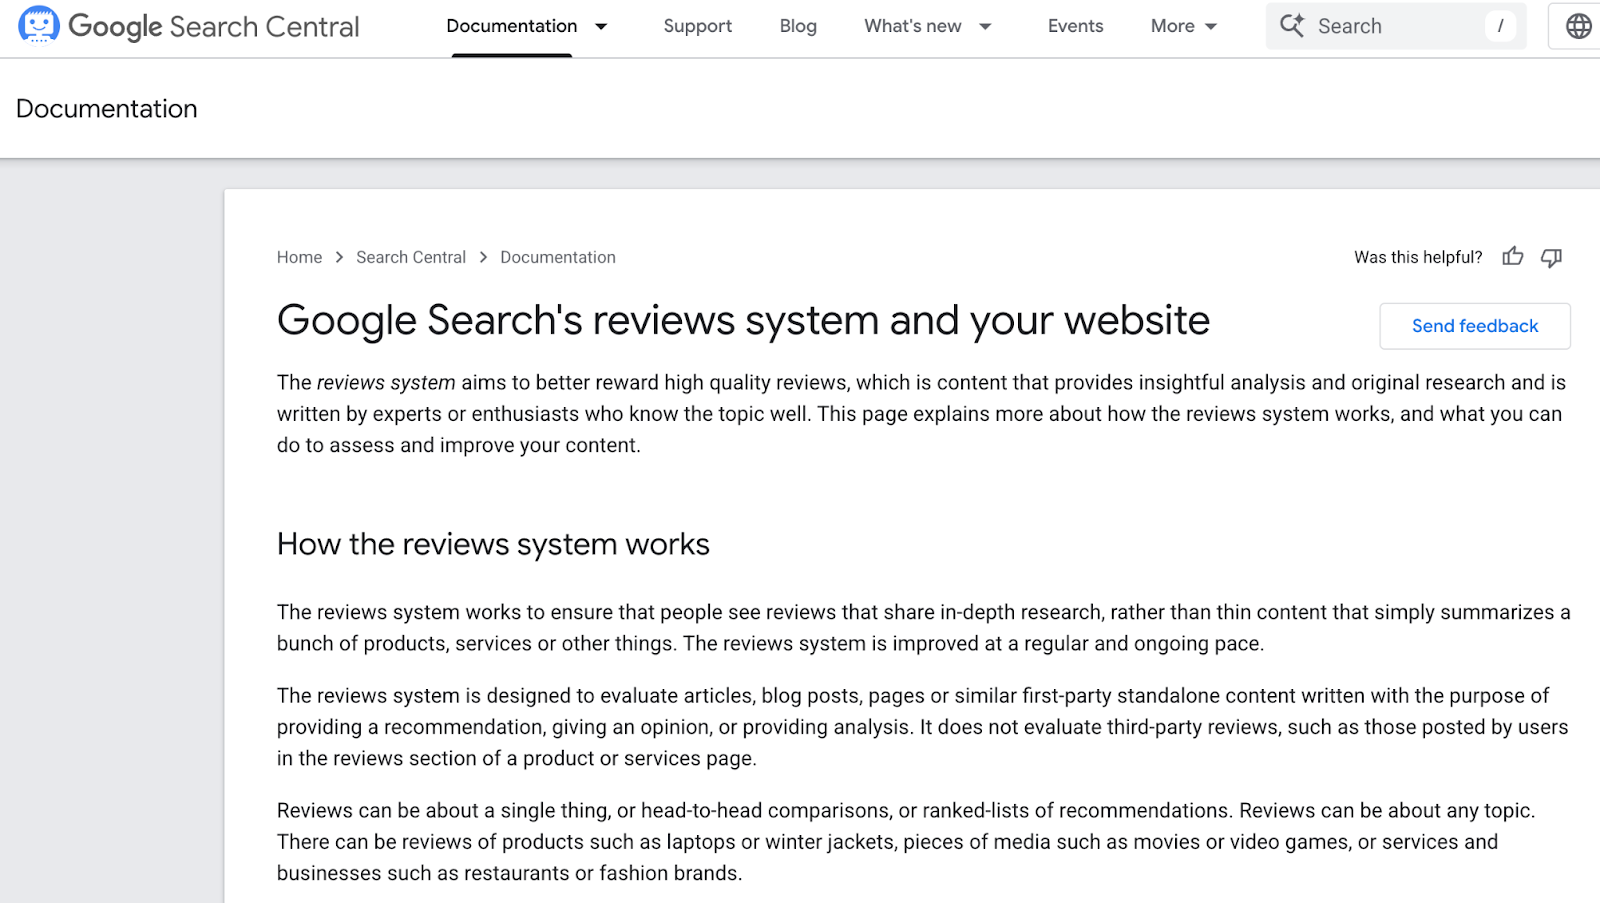The height and width of the screenshot is (903, 1600).
Task: Open the More dropdown menu
Action: click(x=1184, y=26)
